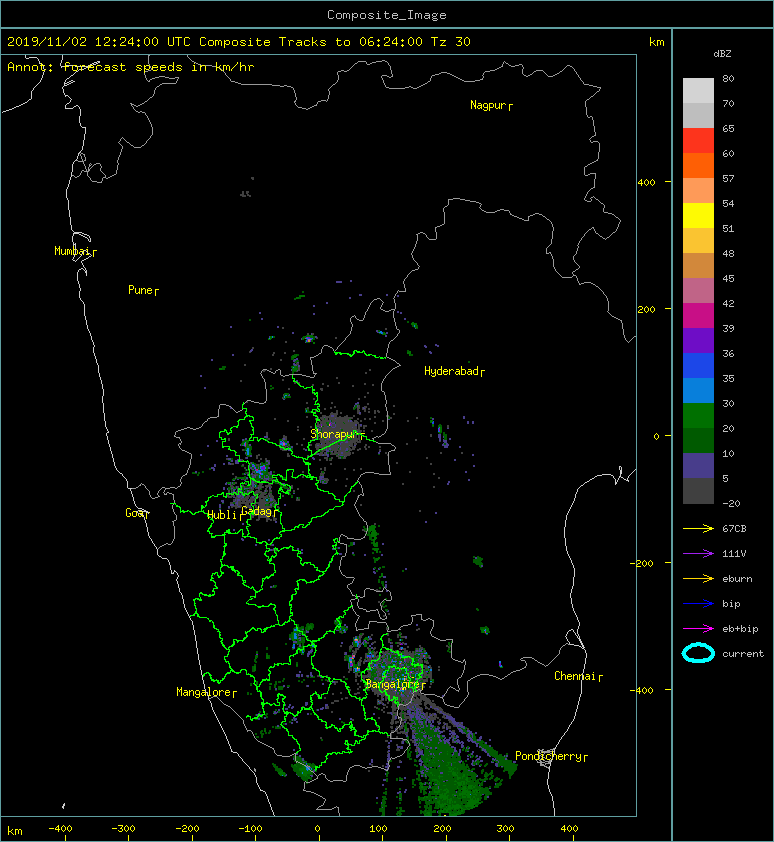
Task: Select the purple 39 dBZ swatch
Action: pos(698,340)
